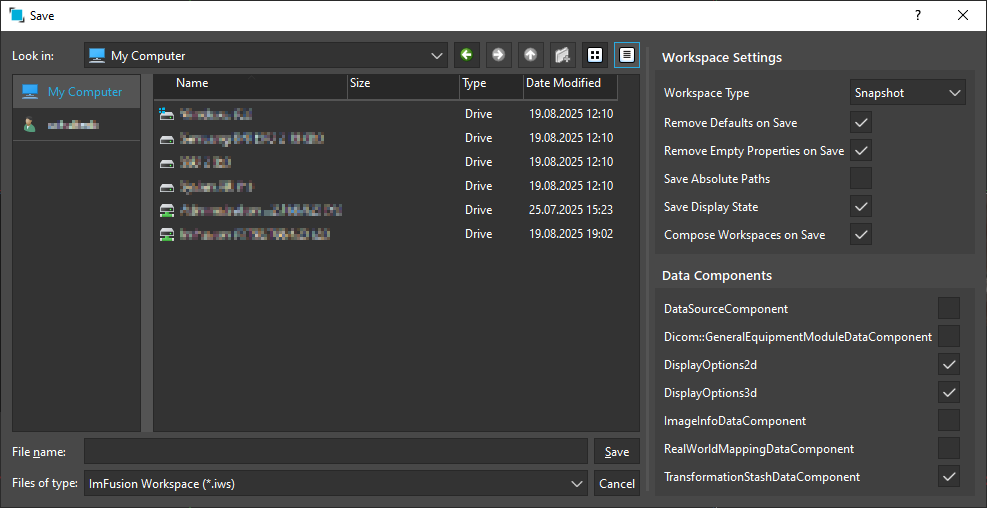
Task: Uncheck TransformationStashDataComponent checkbox
Action: coord(949,477)
